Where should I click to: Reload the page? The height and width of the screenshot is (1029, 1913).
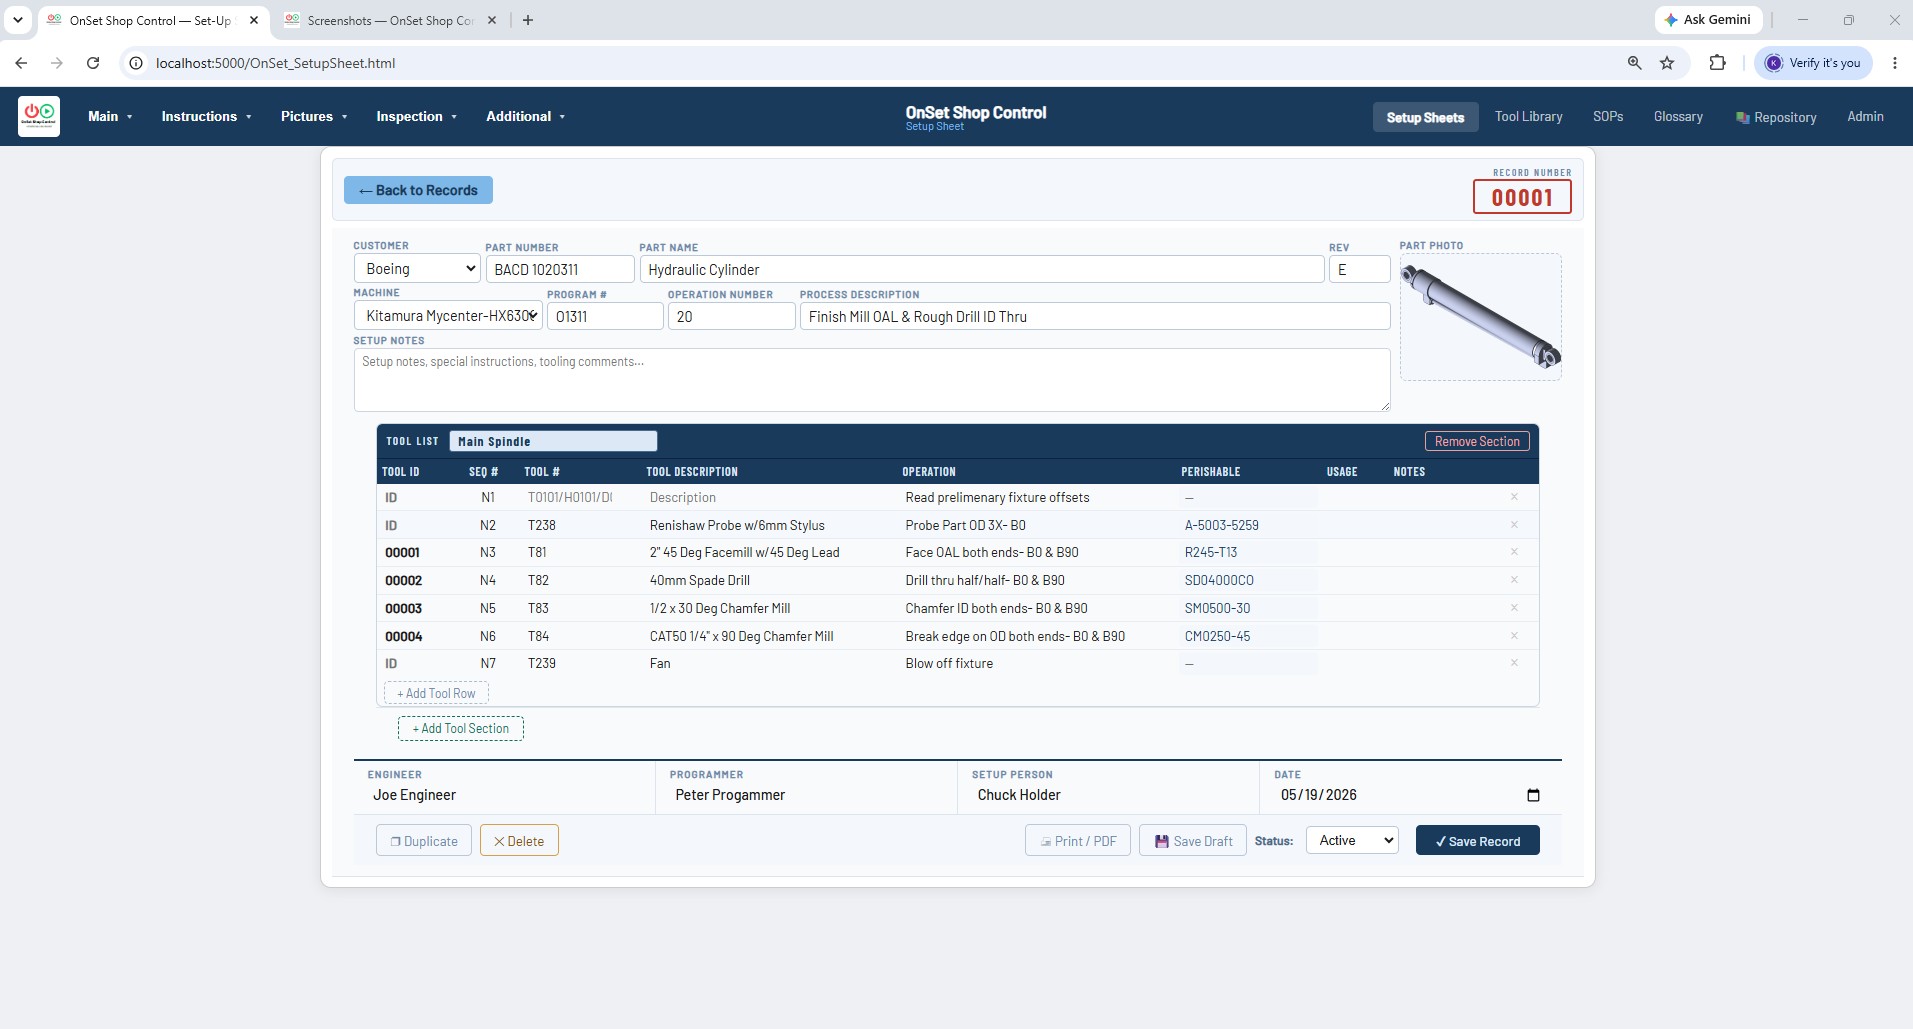[93, 63]
